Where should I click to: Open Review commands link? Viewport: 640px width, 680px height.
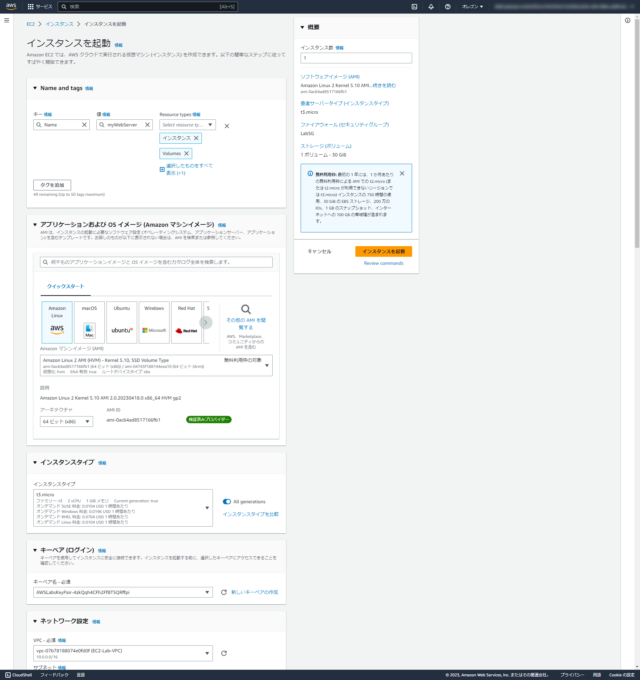pyautogui.click(x=383, y=263)
